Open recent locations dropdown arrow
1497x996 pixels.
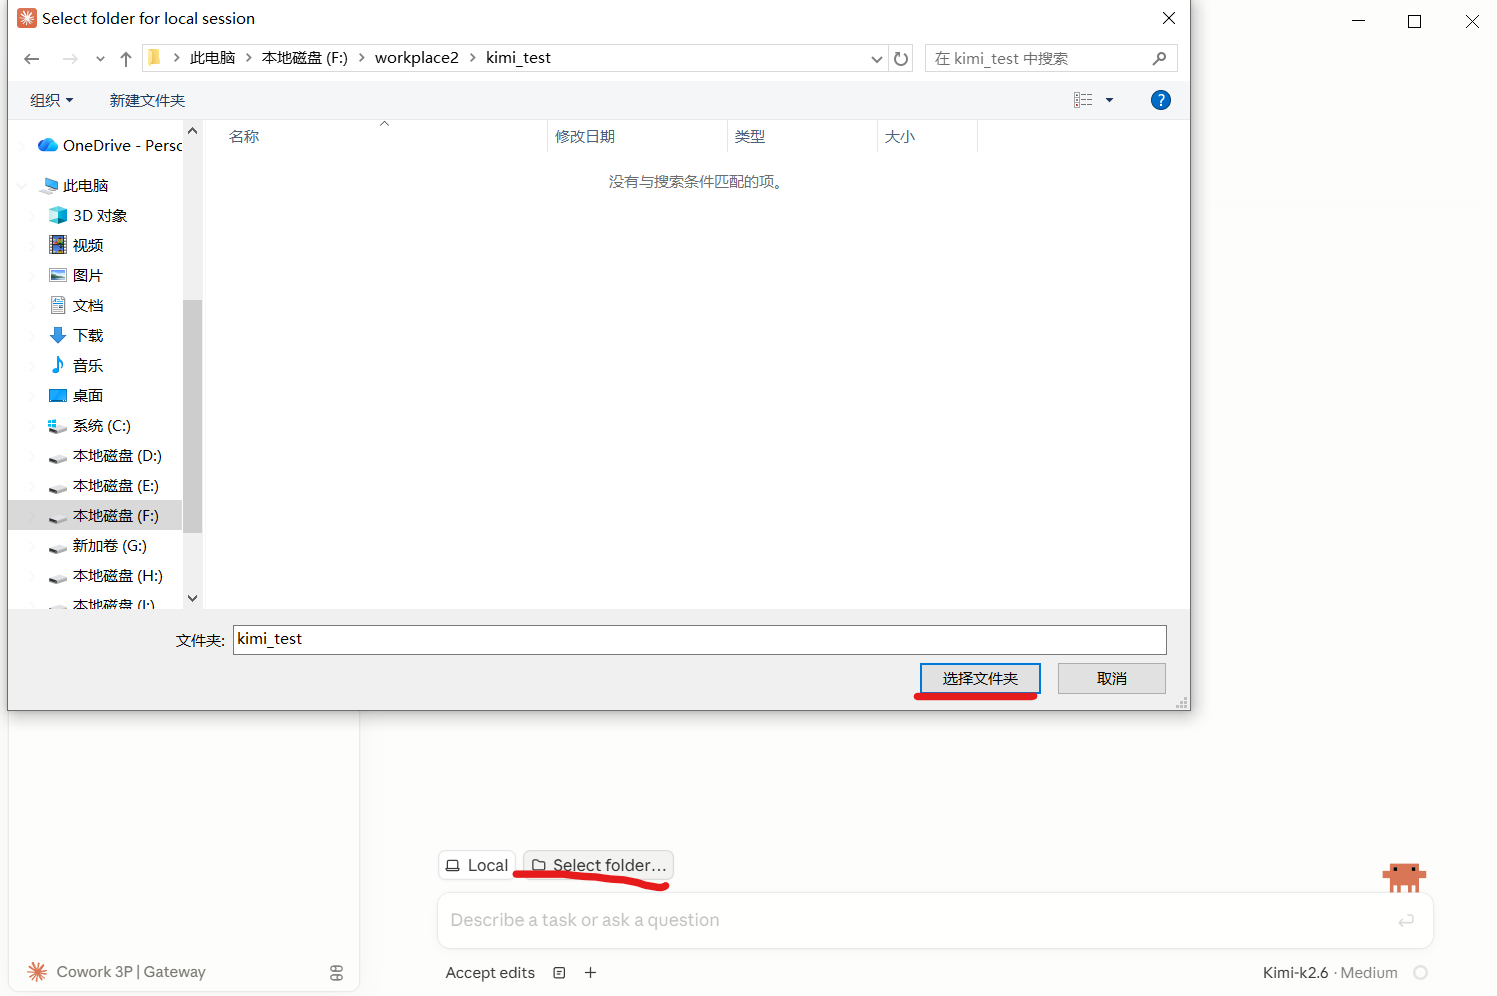(x=100, y=59)
